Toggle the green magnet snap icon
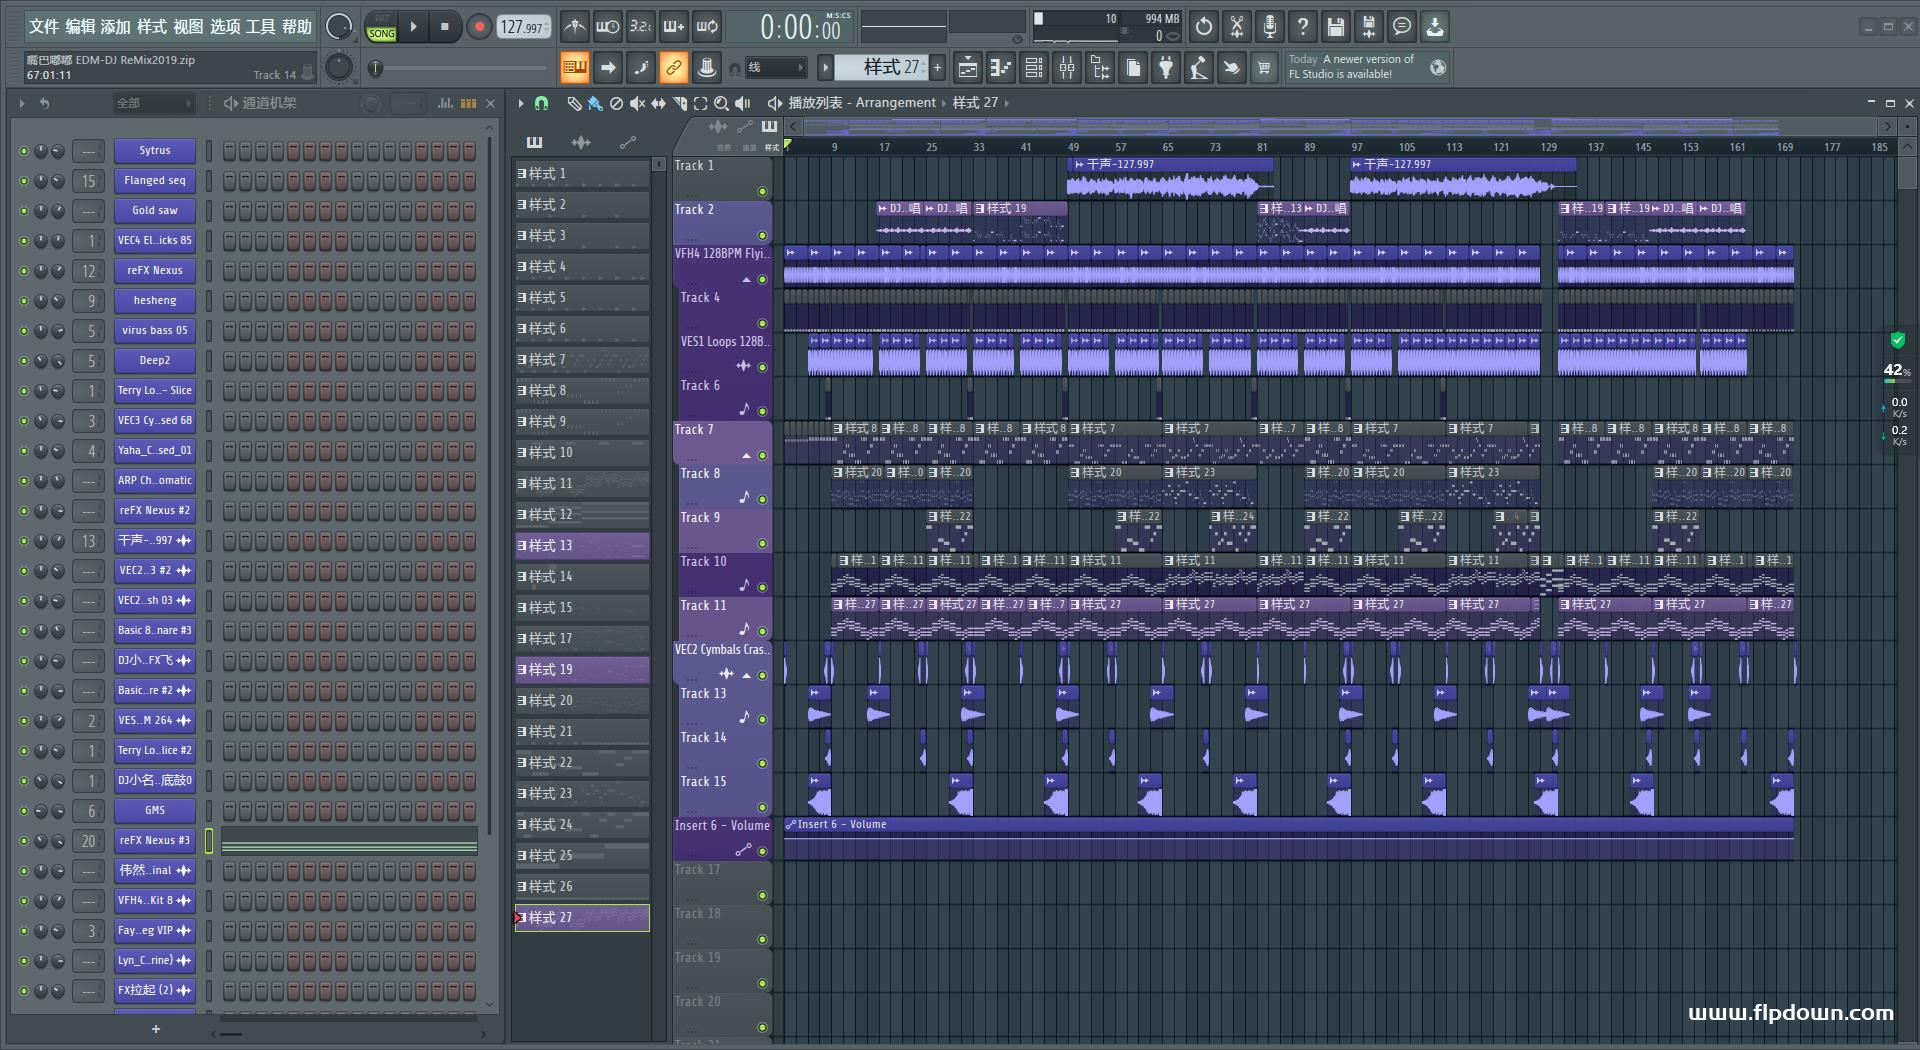The width and height of the screenshot is (1920, 1050). tap(541, 103)
